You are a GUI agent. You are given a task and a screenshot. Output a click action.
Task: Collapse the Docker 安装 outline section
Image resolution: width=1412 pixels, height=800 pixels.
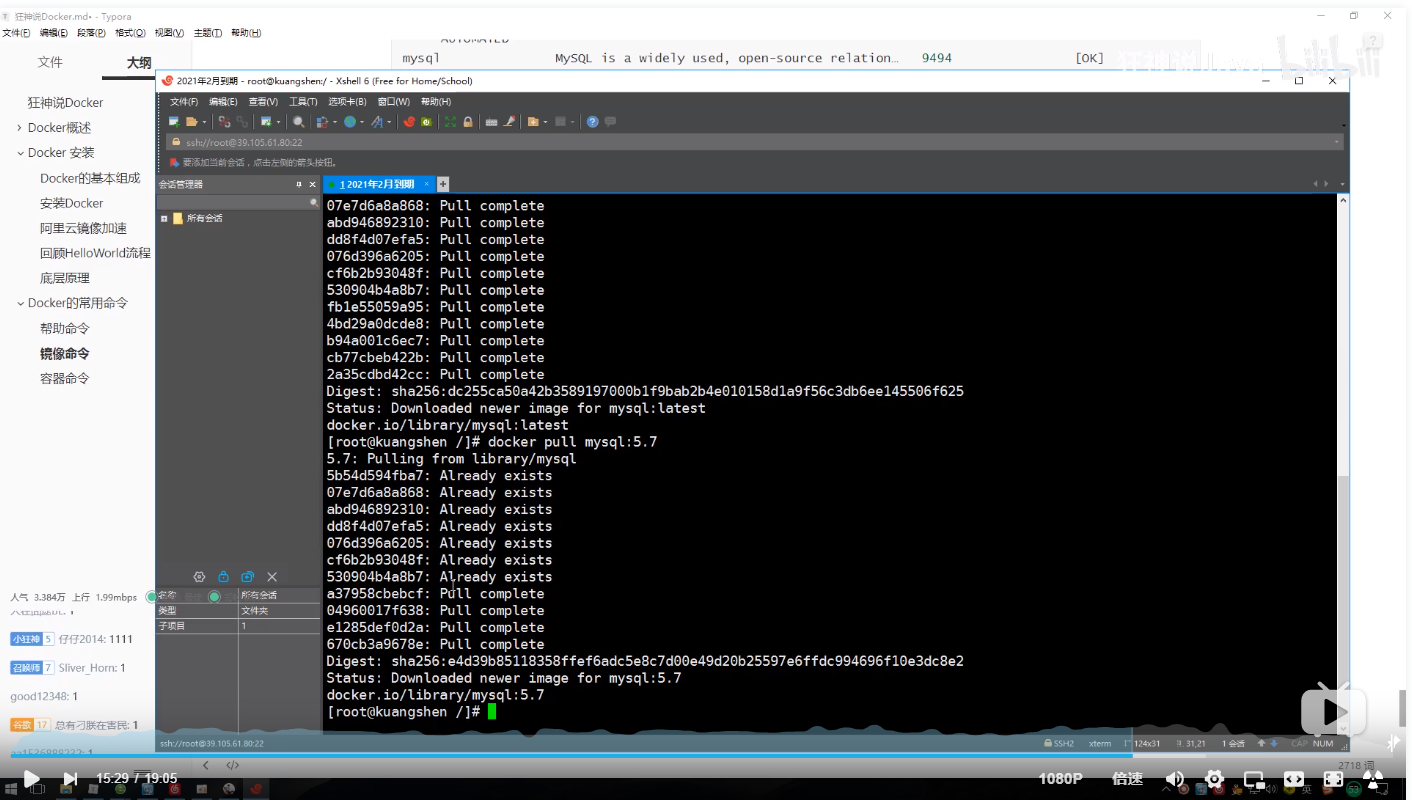(19, 153)
